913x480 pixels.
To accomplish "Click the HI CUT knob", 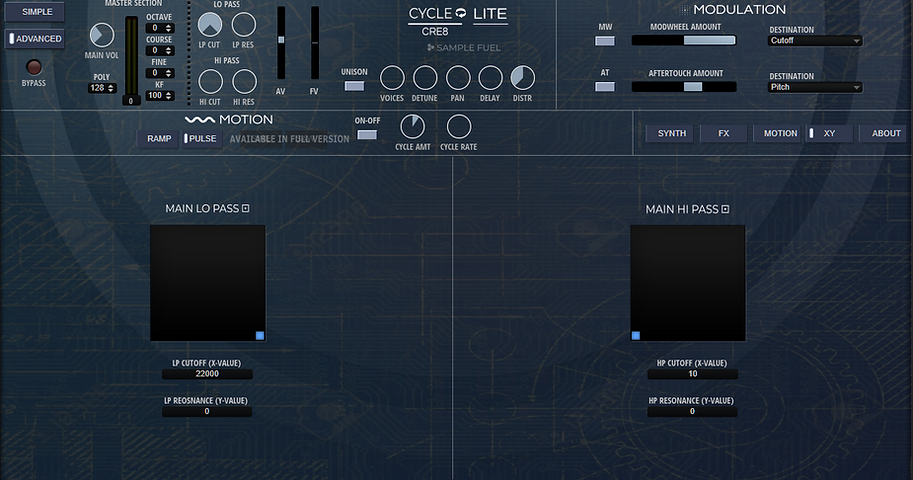I will [210, 82].
